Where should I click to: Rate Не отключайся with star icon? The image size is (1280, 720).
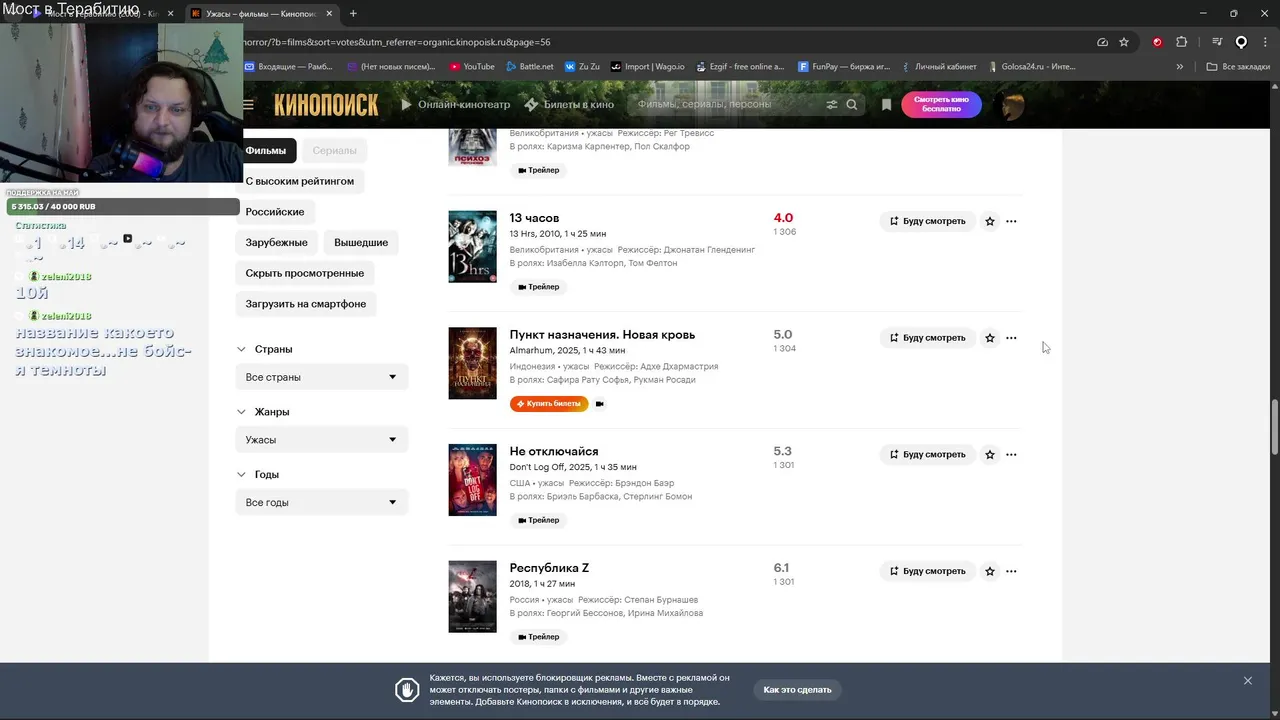[990, 455]
